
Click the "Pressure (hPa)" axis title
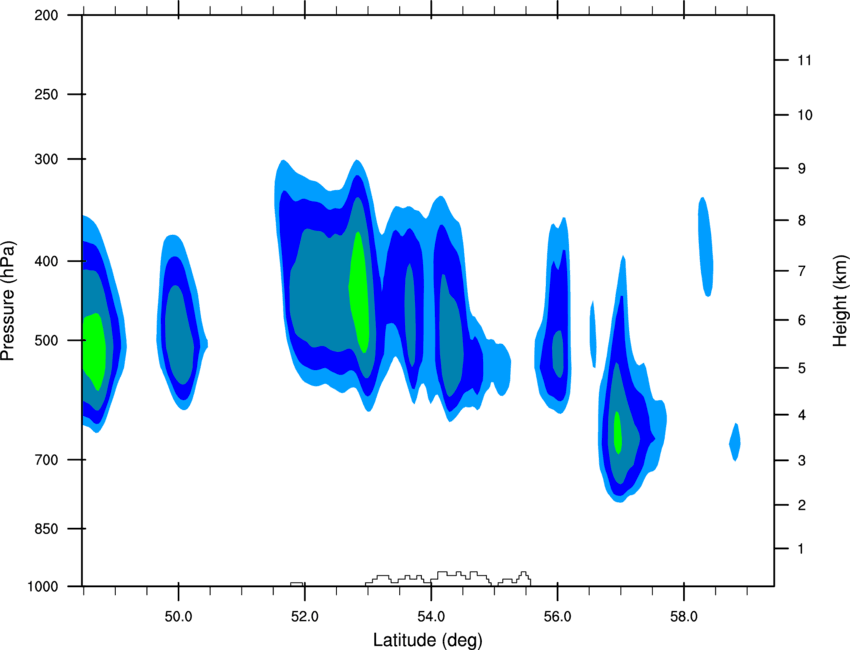[x=8, y=301]
